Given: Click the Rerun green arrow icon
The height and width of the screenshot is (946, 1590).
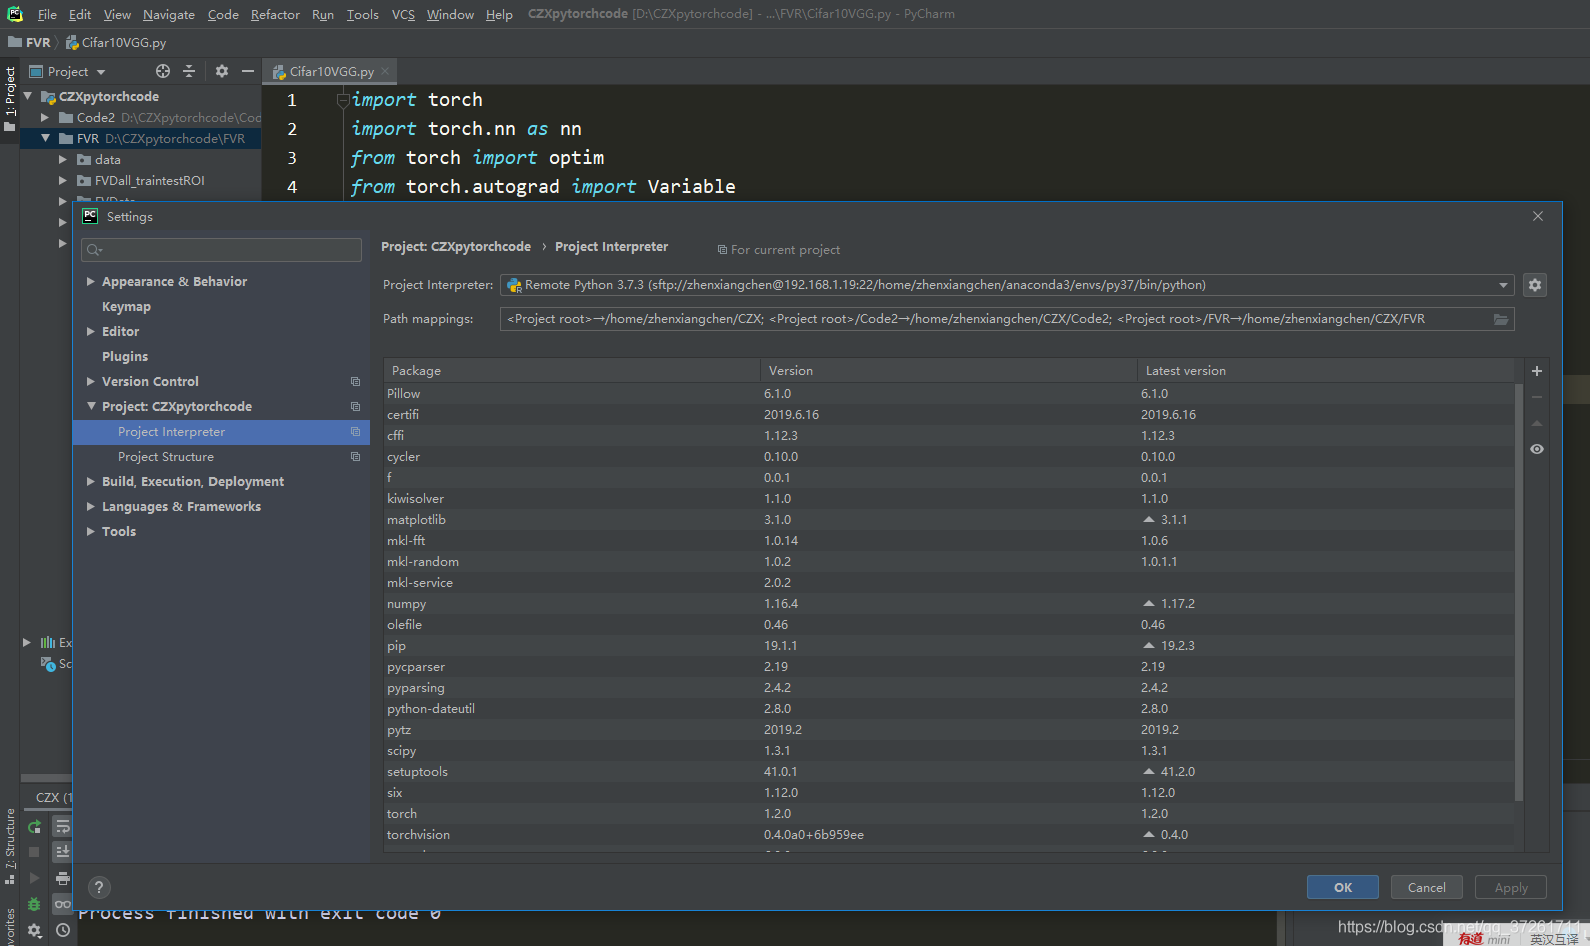Looking at the screenshot, I should point(34,826).
